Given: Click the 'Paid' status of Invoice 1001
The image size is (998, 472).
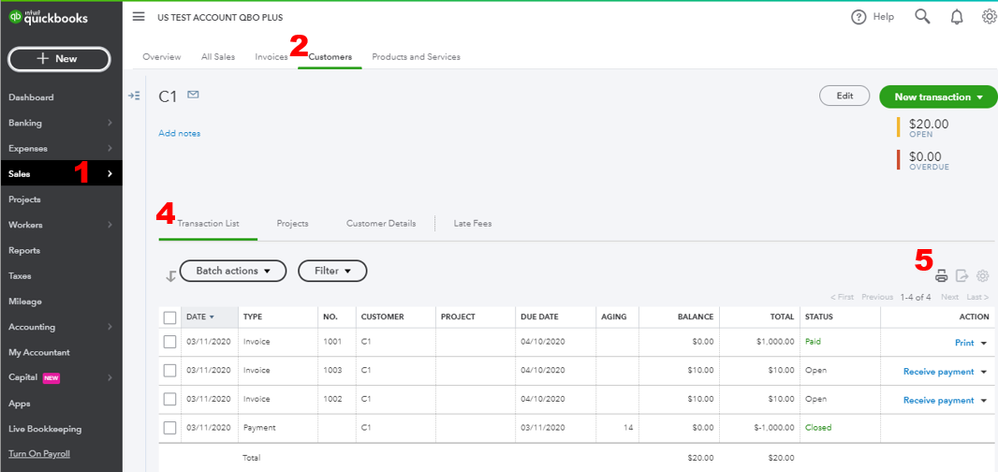Looking at the screenshot, I should tap(813, 342).
